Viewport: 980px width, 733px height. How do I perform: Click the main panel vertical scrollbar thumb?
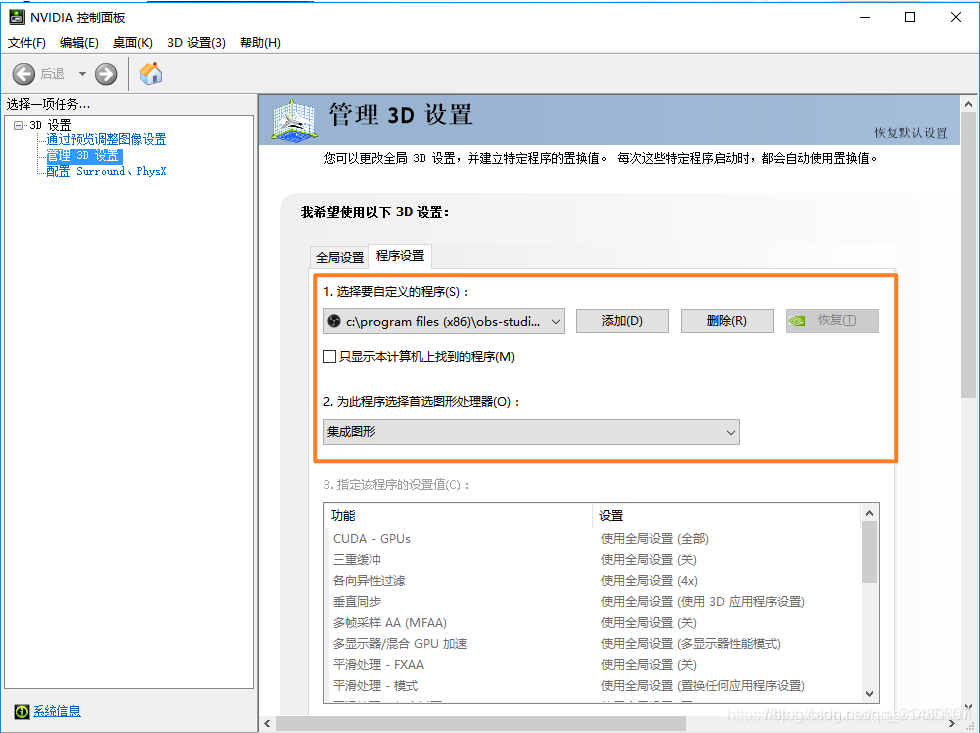pyautogui.click(x=968, y=255)
